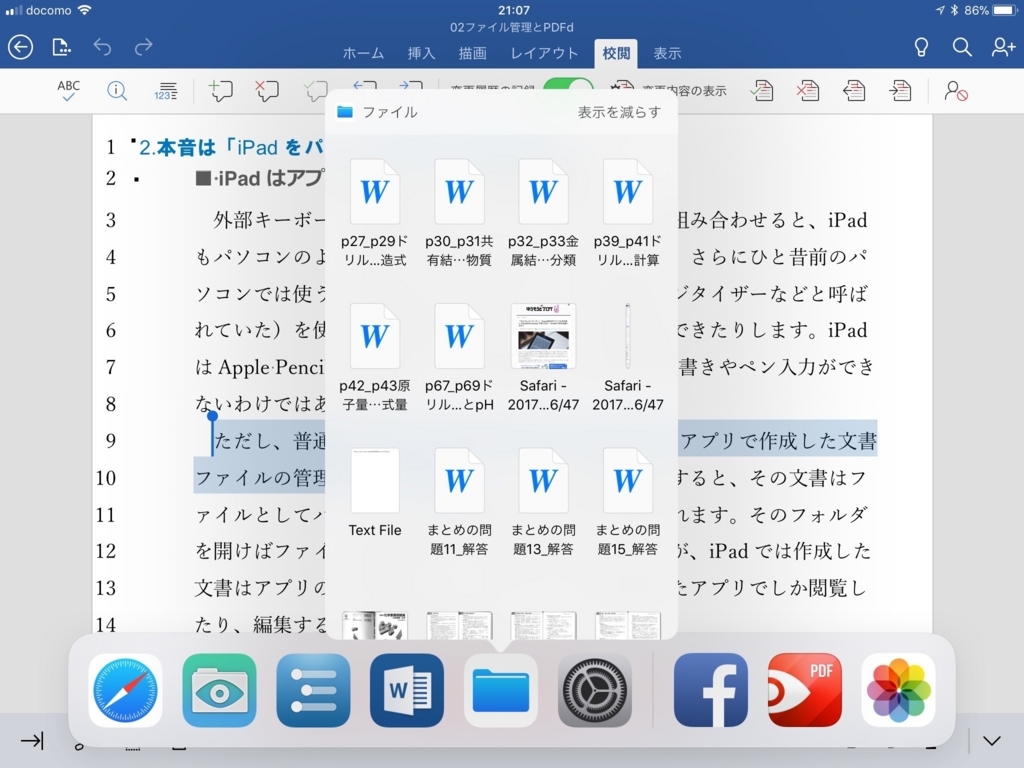Open the Text File document
Viewport: 1024px width, 768px height.
pyautogui.click(x=375, y=494)
